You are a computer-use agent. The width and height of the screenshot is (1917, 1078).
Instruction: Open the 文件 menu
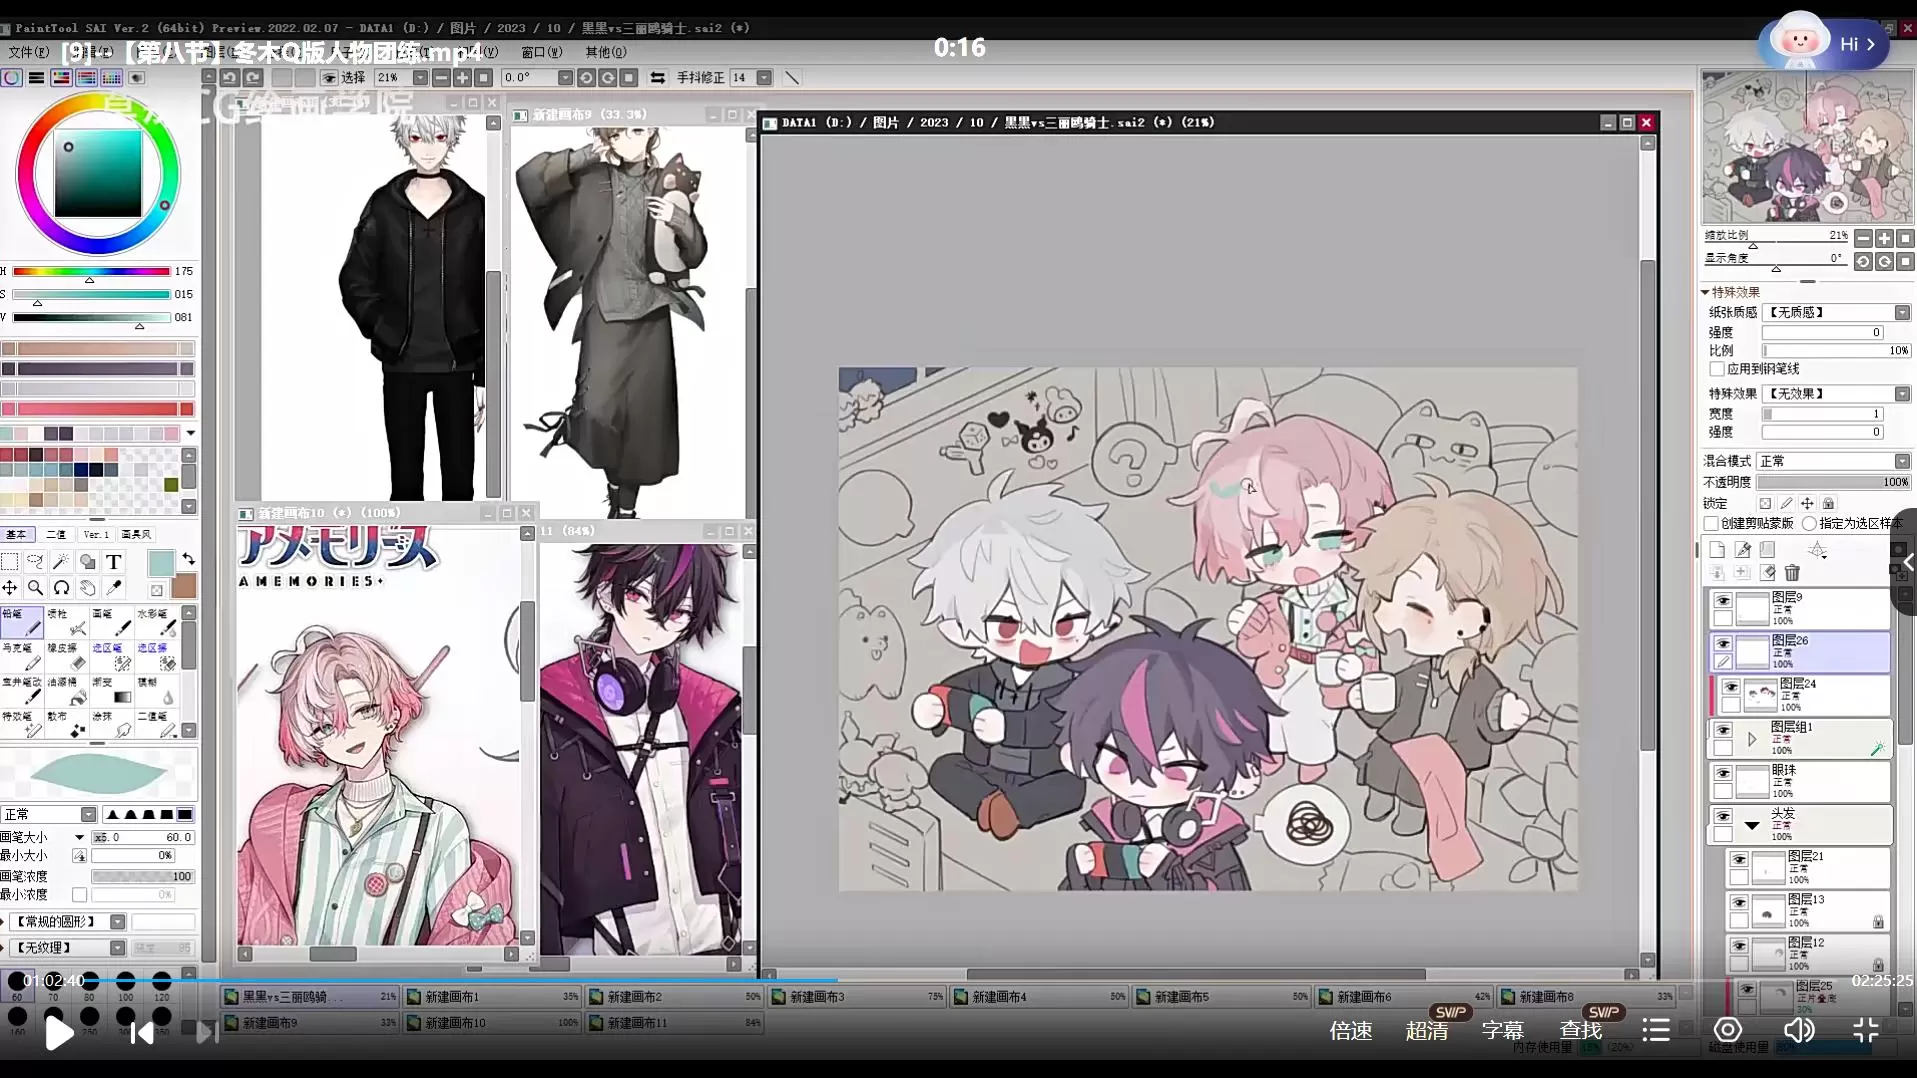28,52
